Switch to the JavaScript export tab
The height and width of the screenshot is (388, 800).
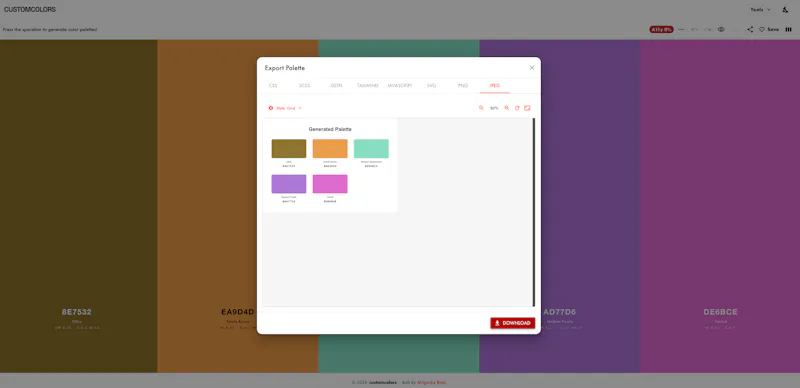coord(399,86)
